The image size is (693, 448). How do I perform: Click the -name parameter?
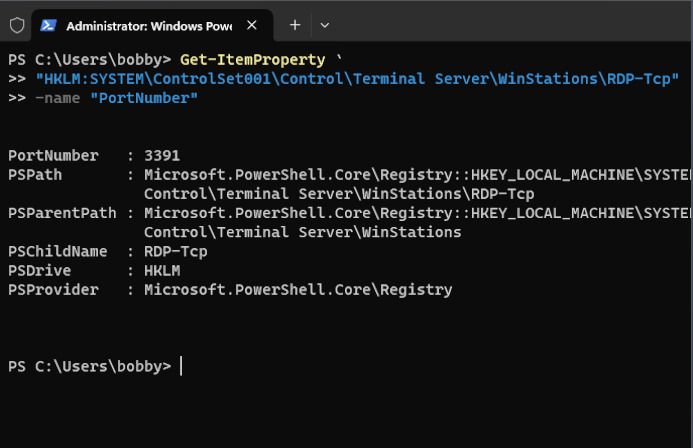pyautogui.click(x=57, y=98)
